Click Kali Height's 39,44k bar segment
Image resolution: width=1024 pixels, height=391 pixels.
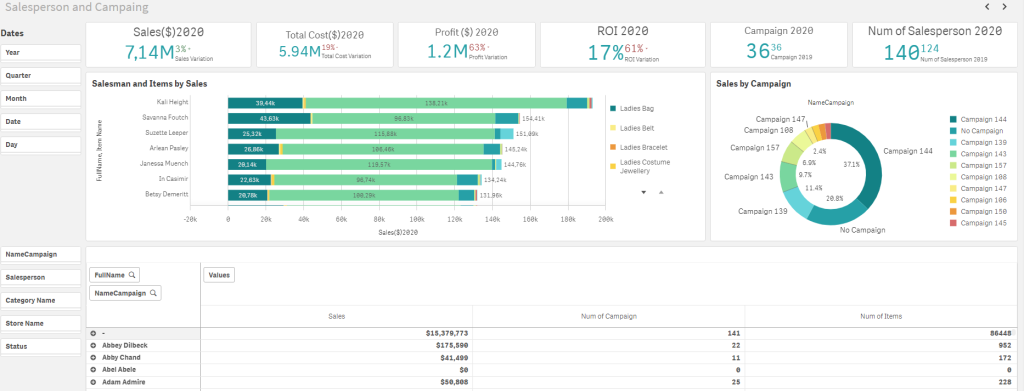click(265, 103)
